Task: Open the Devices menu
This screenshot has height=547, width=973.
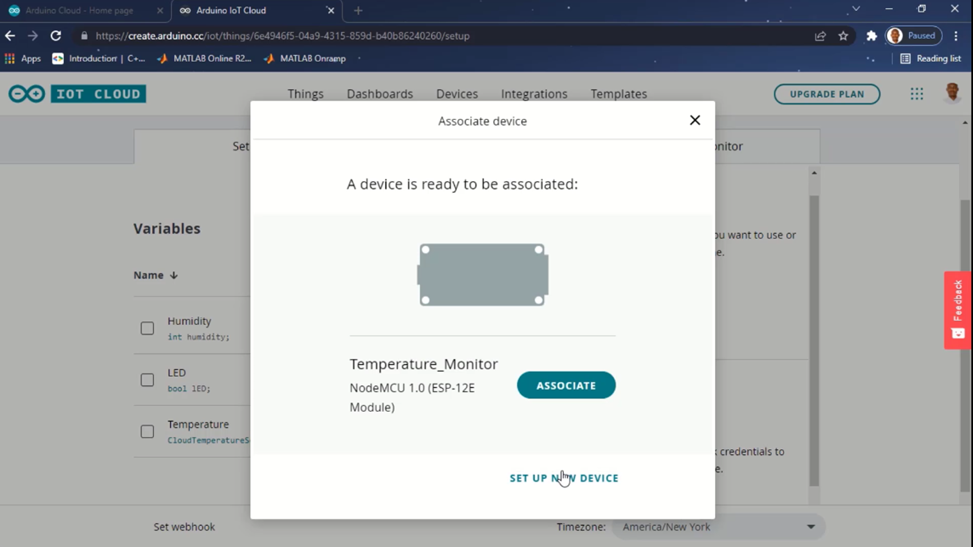Action: pyautogui.click(x=457, y=94)
